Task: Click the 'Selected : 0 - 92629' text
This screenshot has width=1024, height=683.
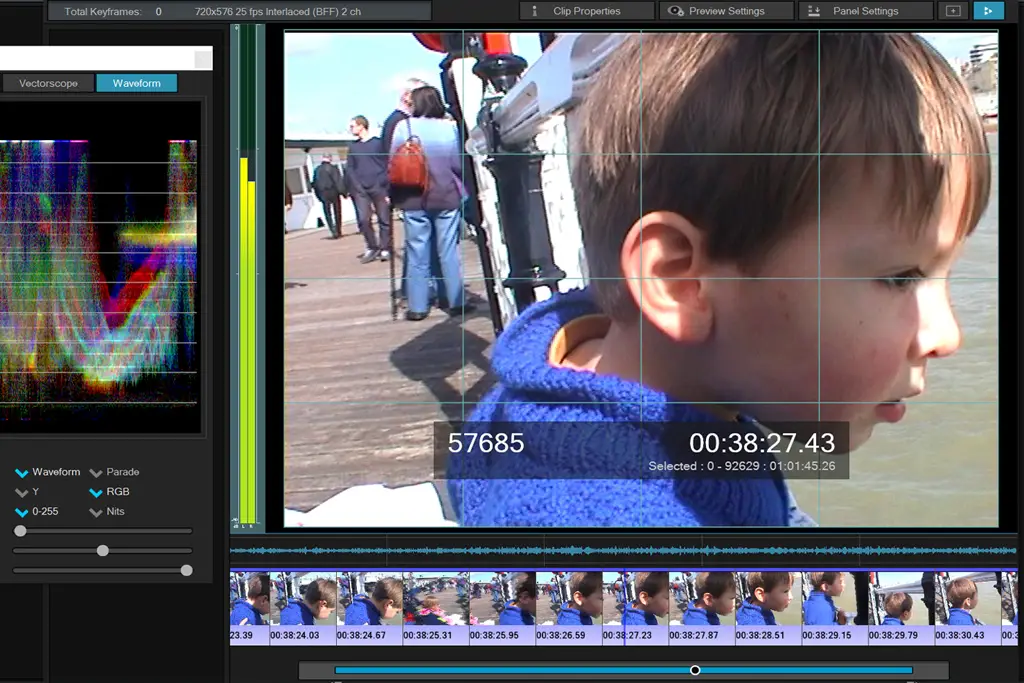Action: 704,466
